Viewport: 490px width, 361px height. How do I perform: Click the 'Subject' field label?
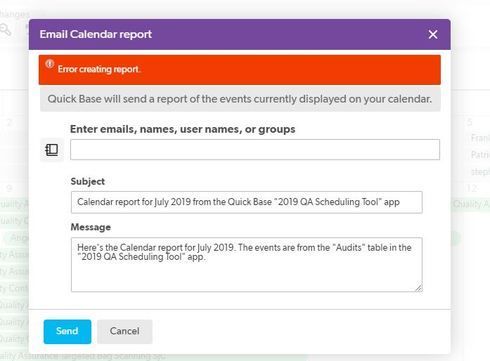(x=88, y=182)
